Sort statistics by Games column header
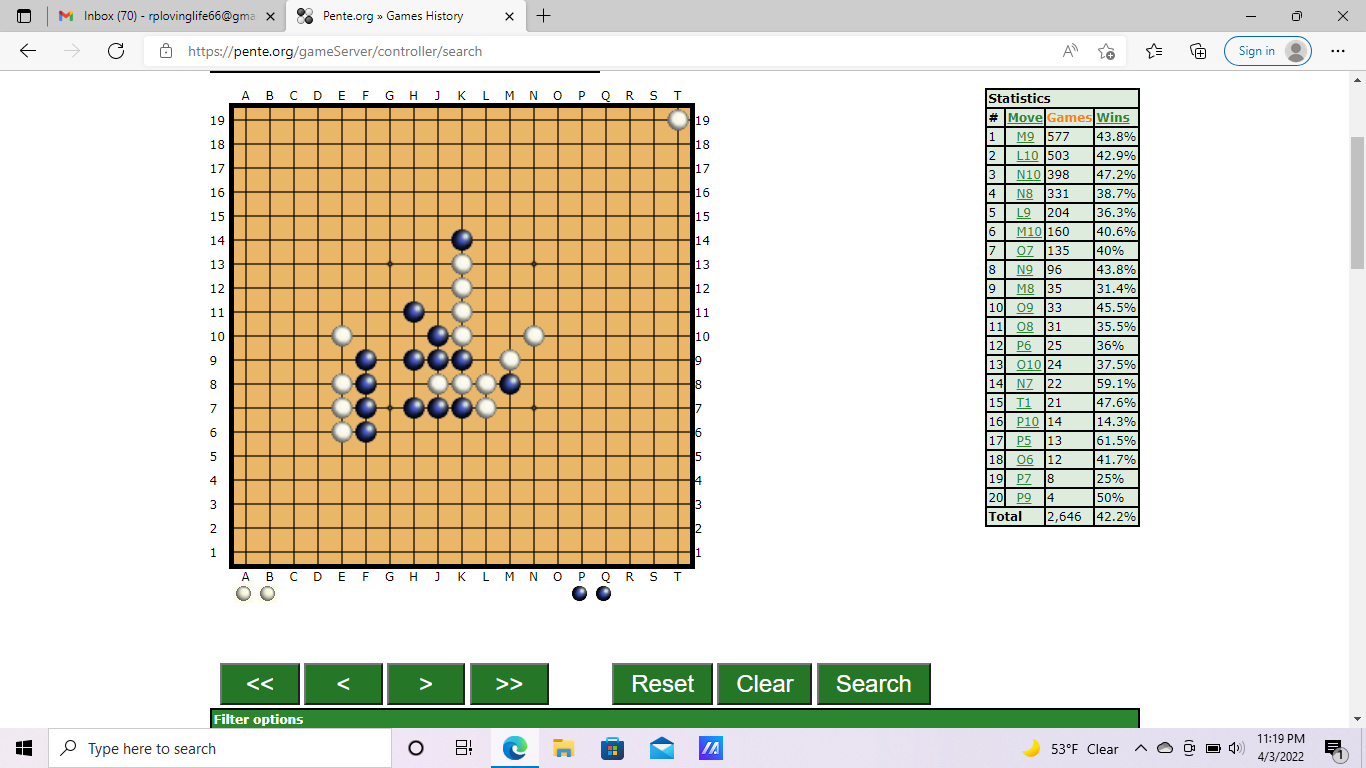The image size is (1366, 768). click(x=1069, y=117)
